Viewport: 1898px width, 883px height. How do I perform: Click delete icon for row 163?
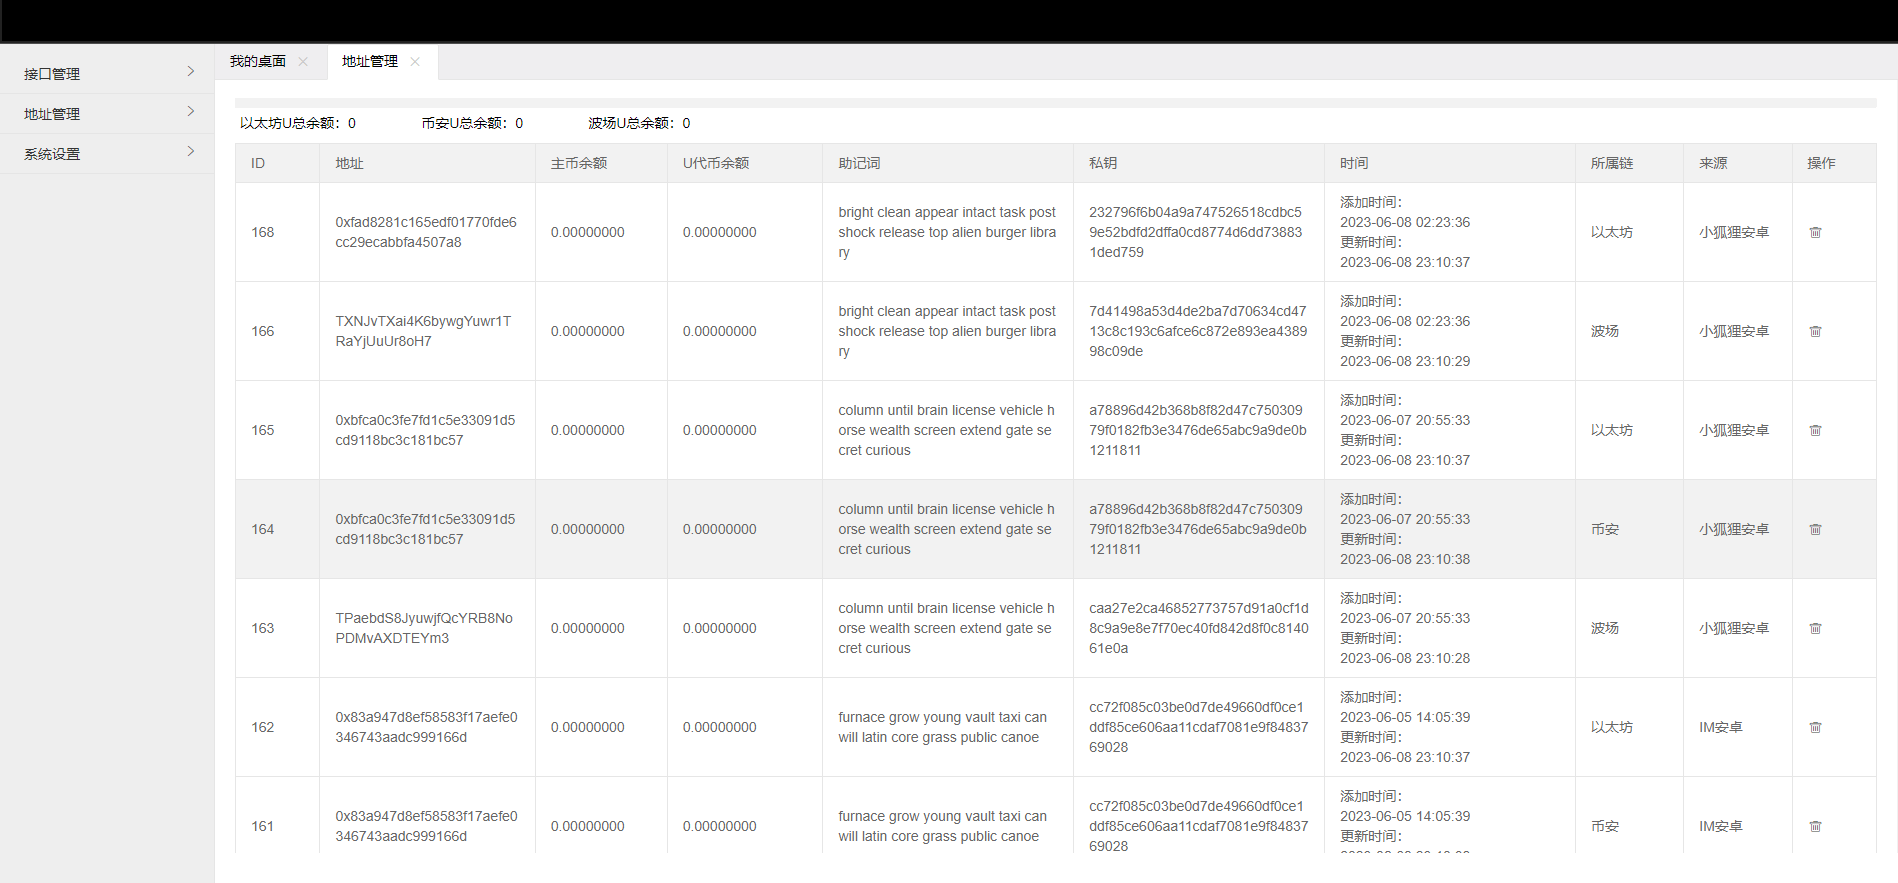1815,628
